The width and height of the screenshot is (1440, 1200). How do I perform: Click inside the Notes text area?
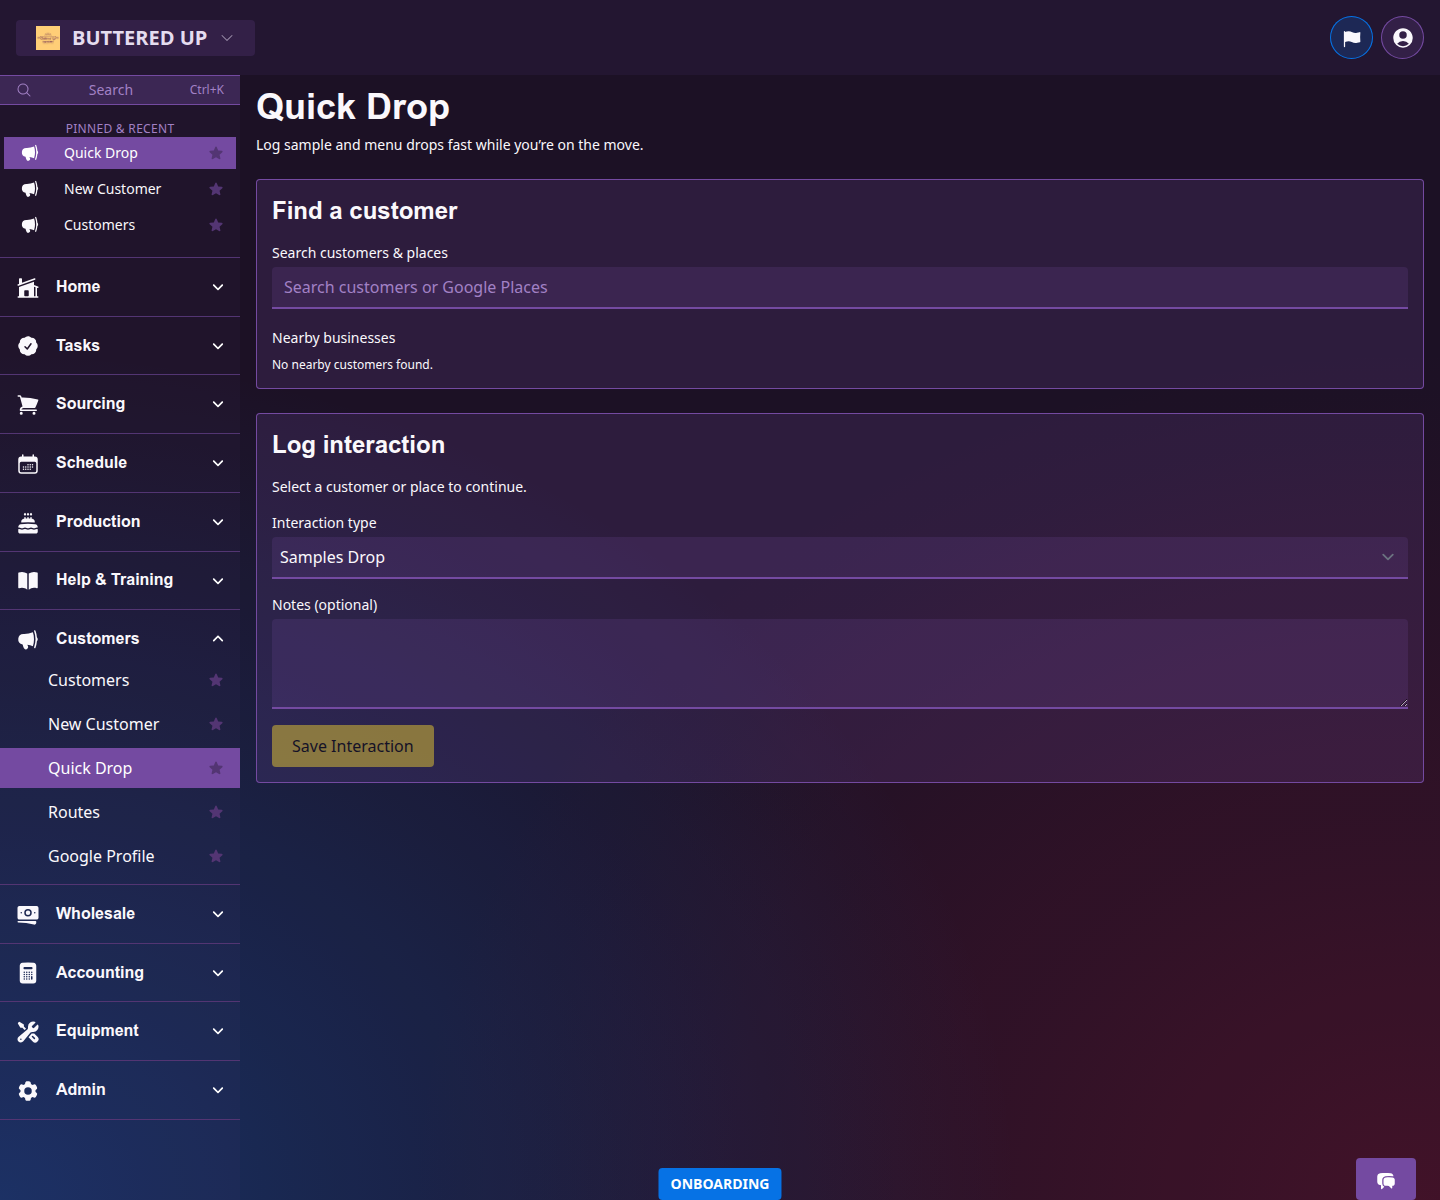pyautogui.click(x=840, y=663)
